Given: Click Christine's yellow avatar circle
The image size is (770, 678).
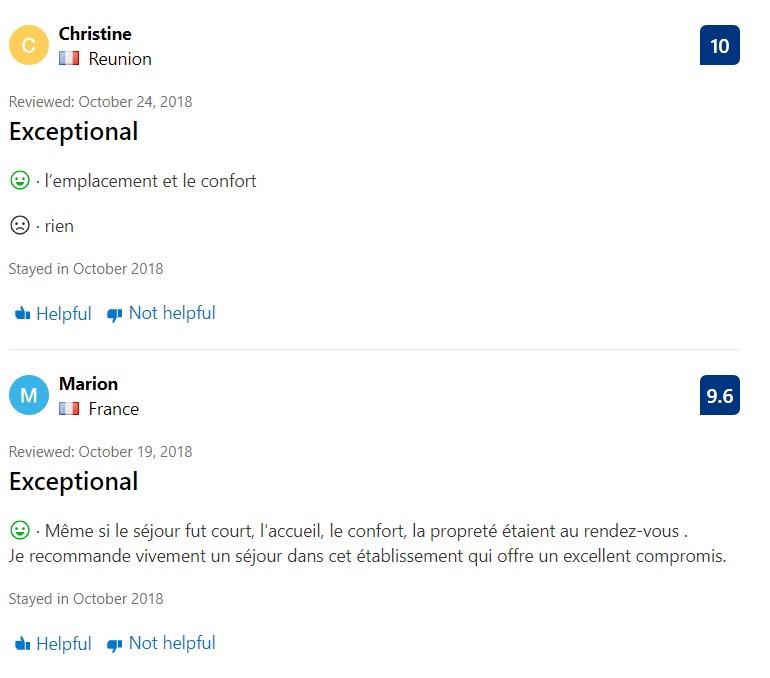Looking at the screenshot, I should [29, 45].
